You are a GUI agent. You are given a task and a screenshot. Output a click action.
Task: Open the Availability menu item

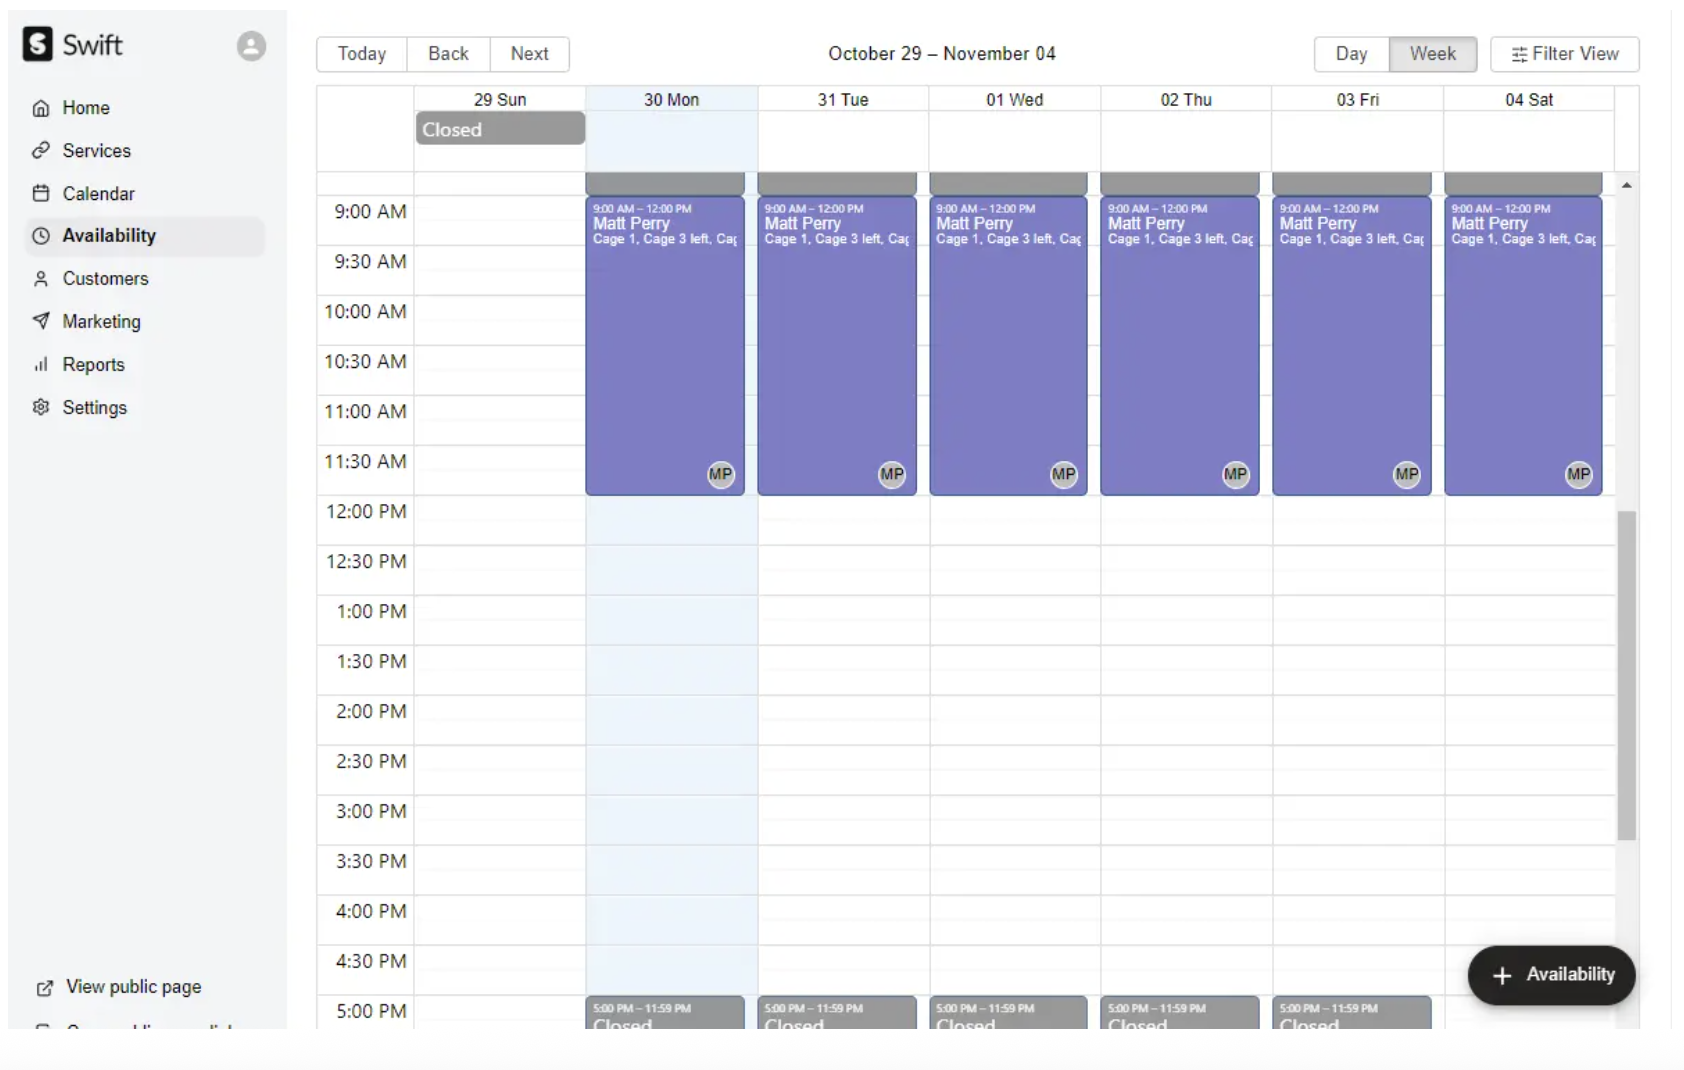pyautogui.click(x=109, y=236)
